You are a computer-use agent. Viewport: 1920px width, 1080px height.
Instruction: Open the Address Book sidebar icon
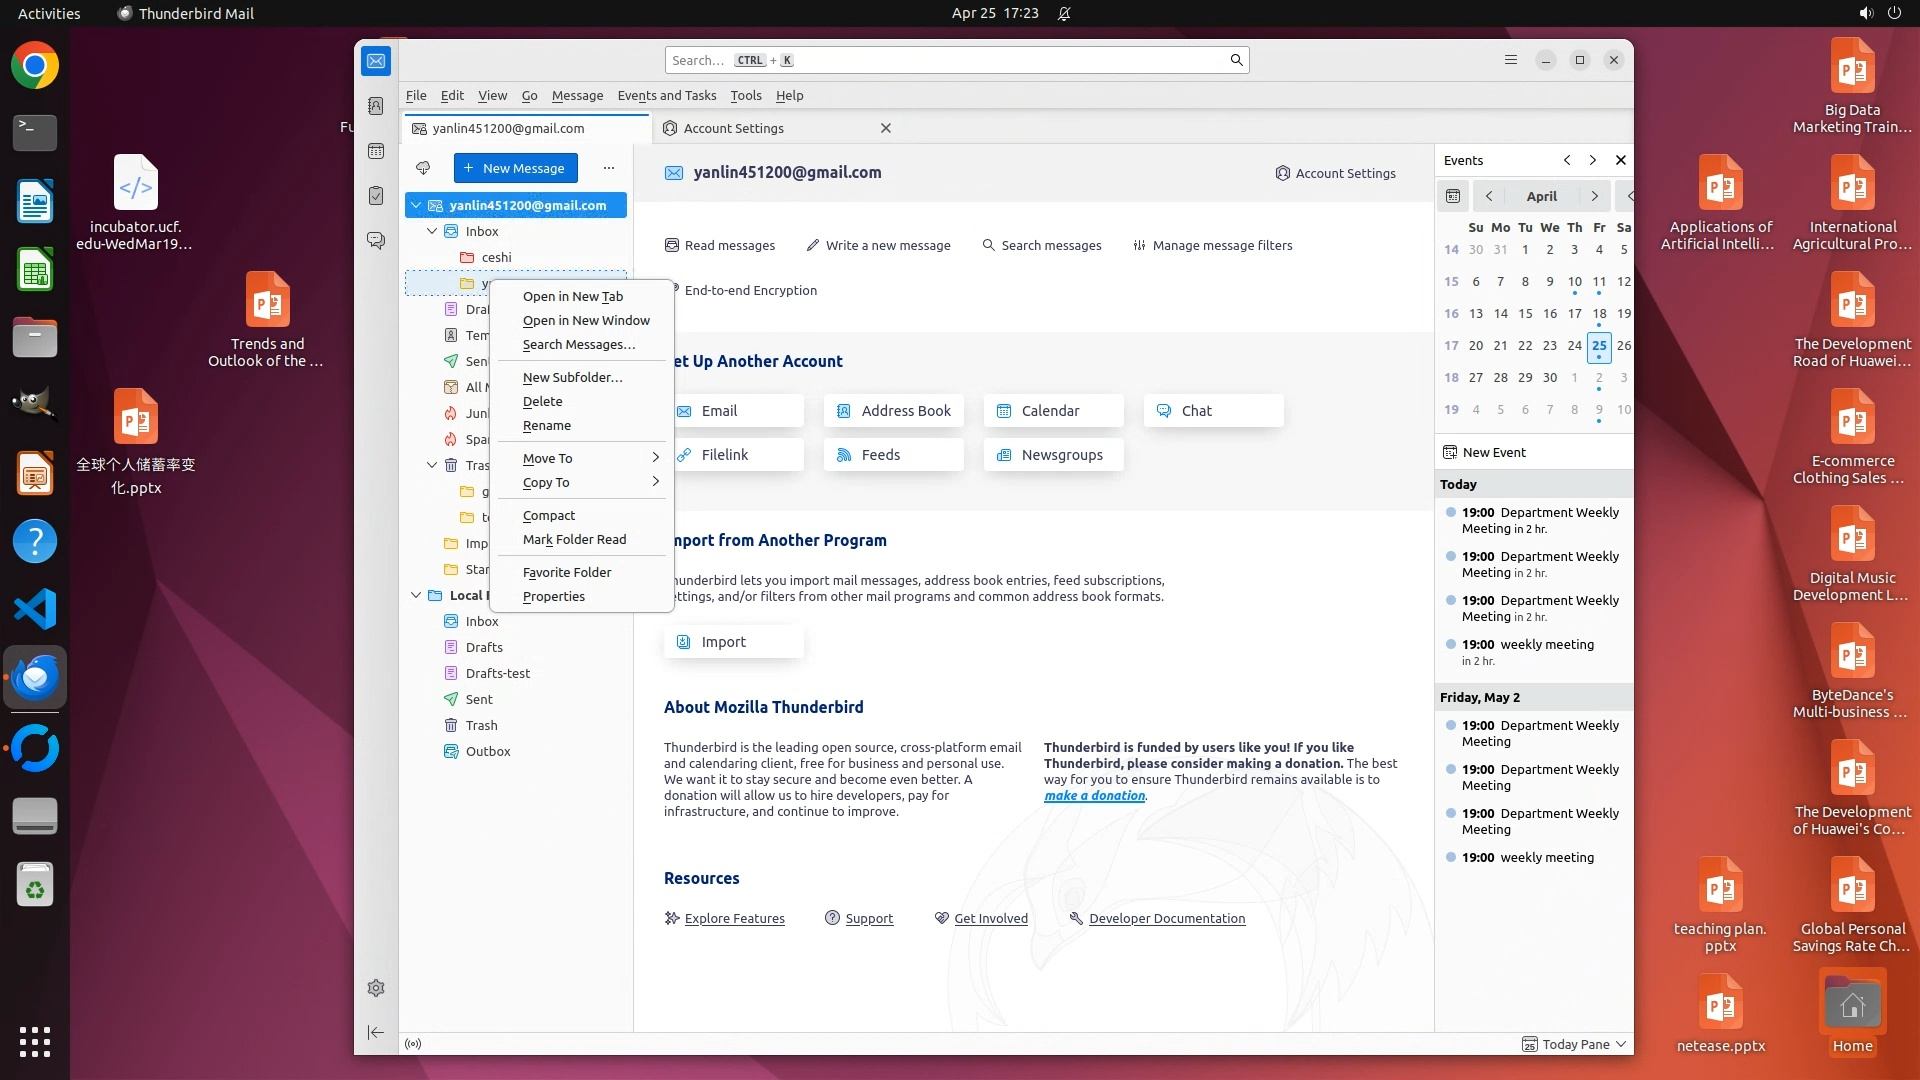coord(376,106)
